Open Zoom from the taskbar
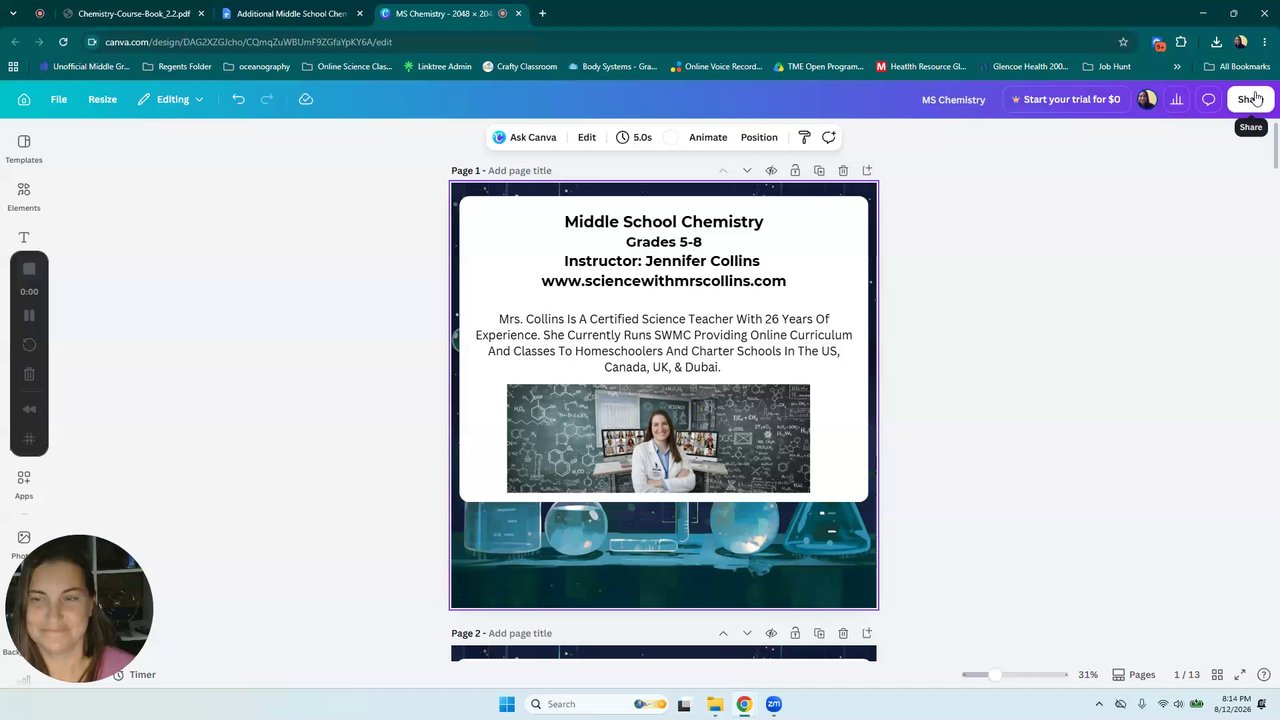The height and width of the screenshot is (720, 1280). tap(774, 704)
